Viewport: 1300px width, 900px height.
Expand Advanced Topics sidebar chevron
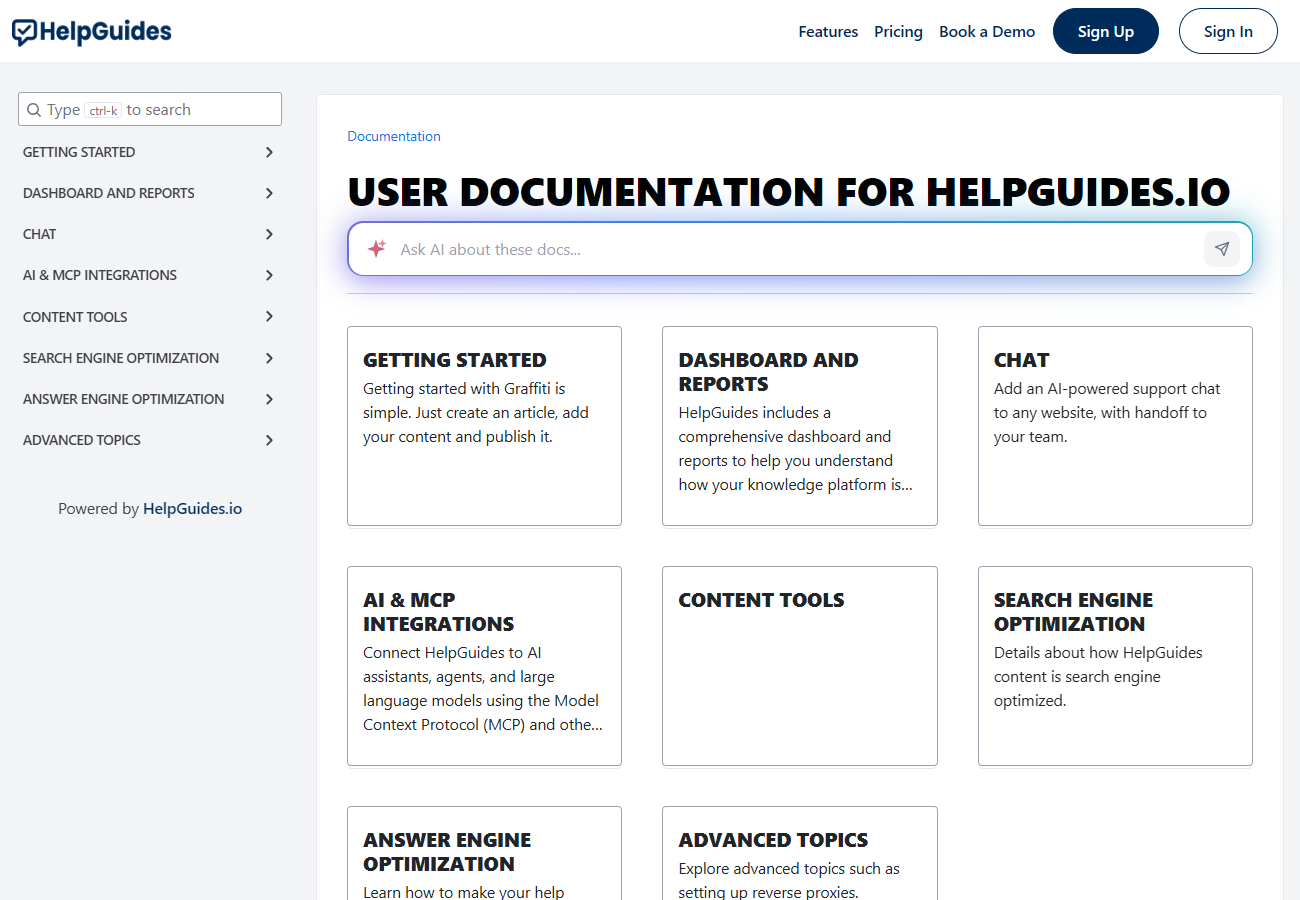(x=269, y=440)
